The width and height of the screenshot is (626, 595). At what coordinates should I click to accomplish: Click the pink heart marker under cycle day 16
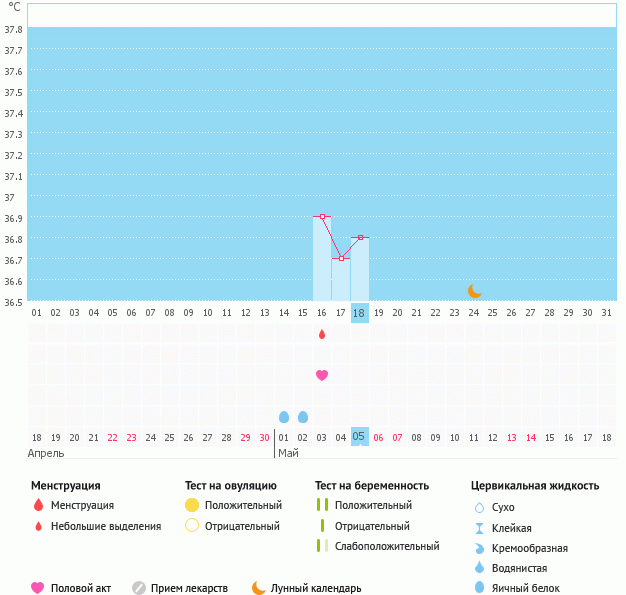coord(322,375)
